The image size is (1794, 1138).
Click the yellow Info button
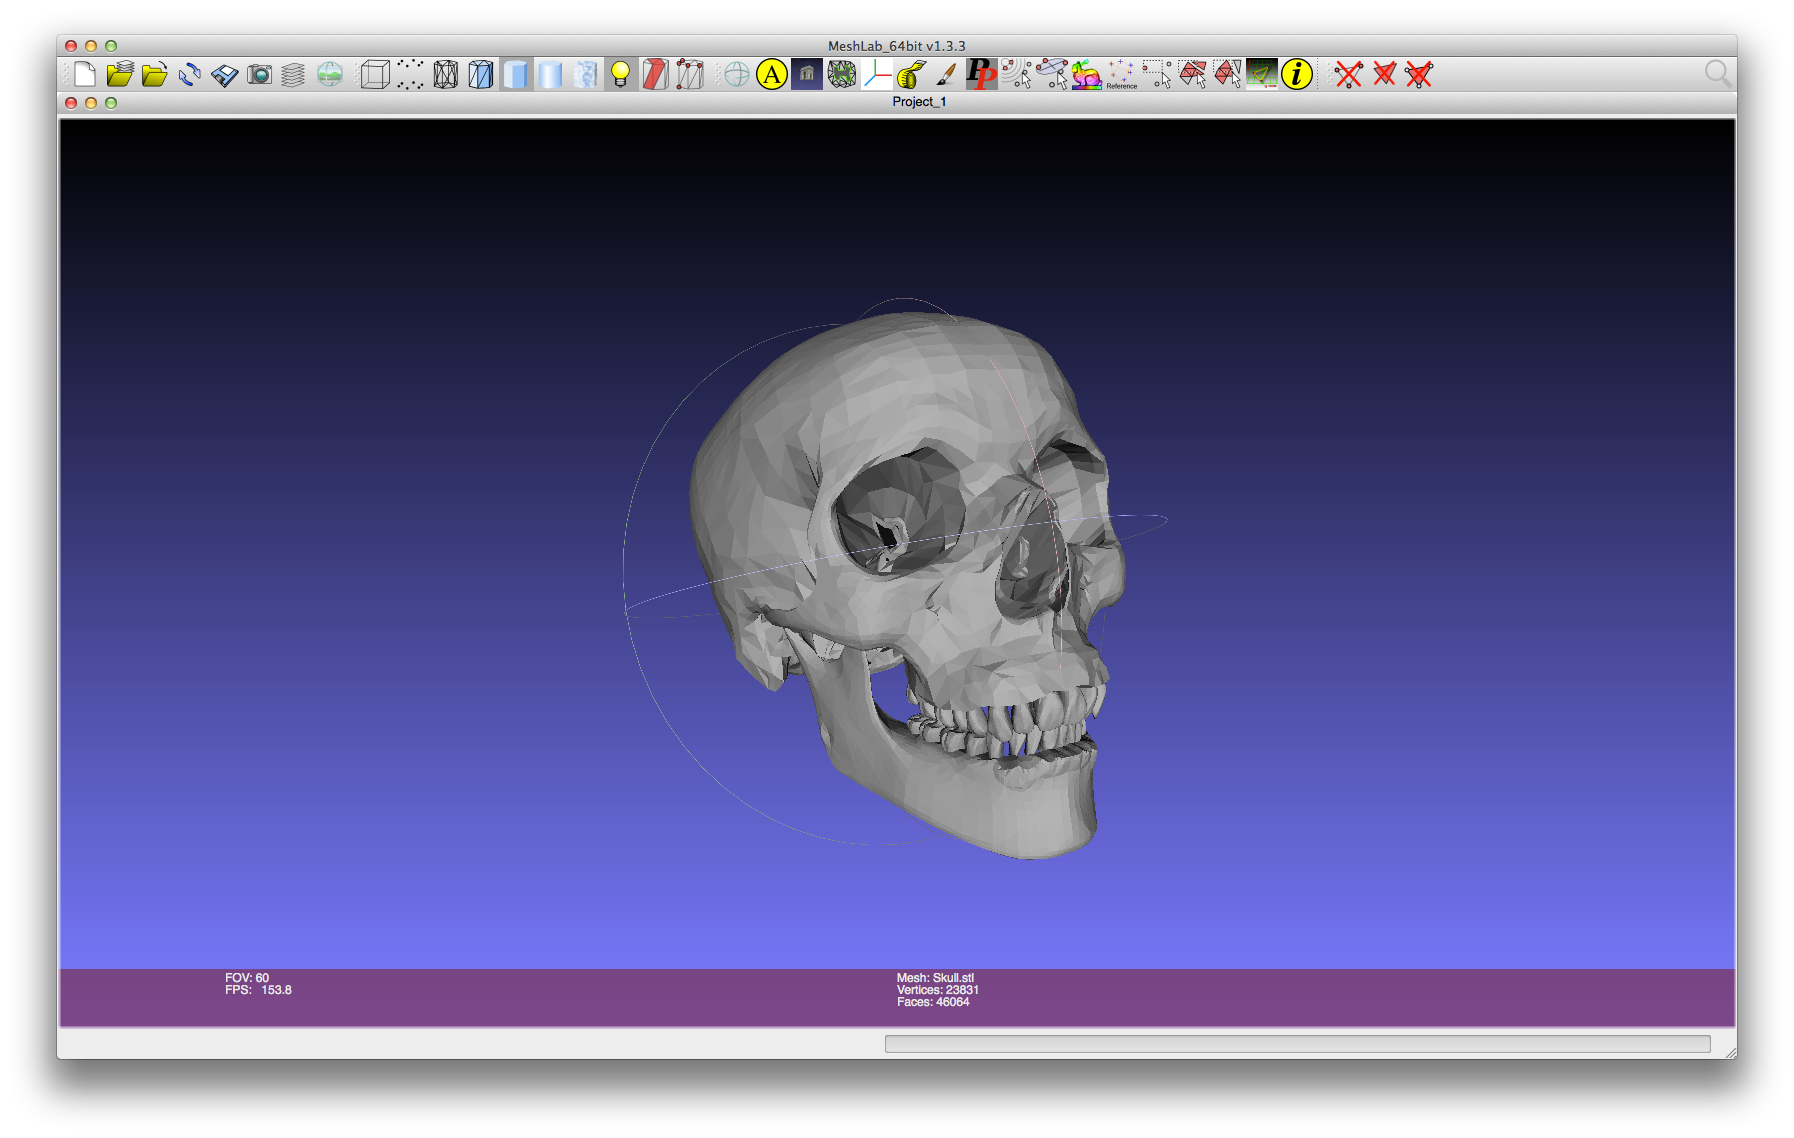pos(1296,74)
